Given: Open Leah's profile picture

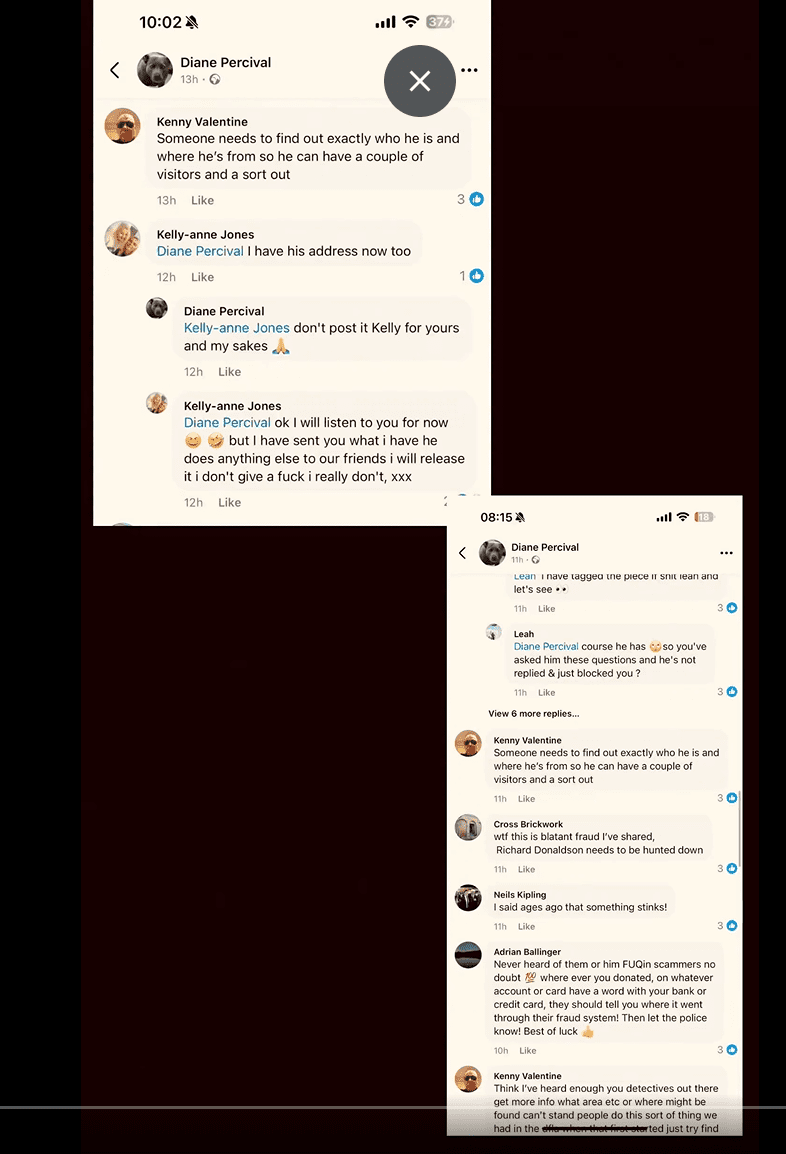Looking at the screenshot, I should 493,632.
